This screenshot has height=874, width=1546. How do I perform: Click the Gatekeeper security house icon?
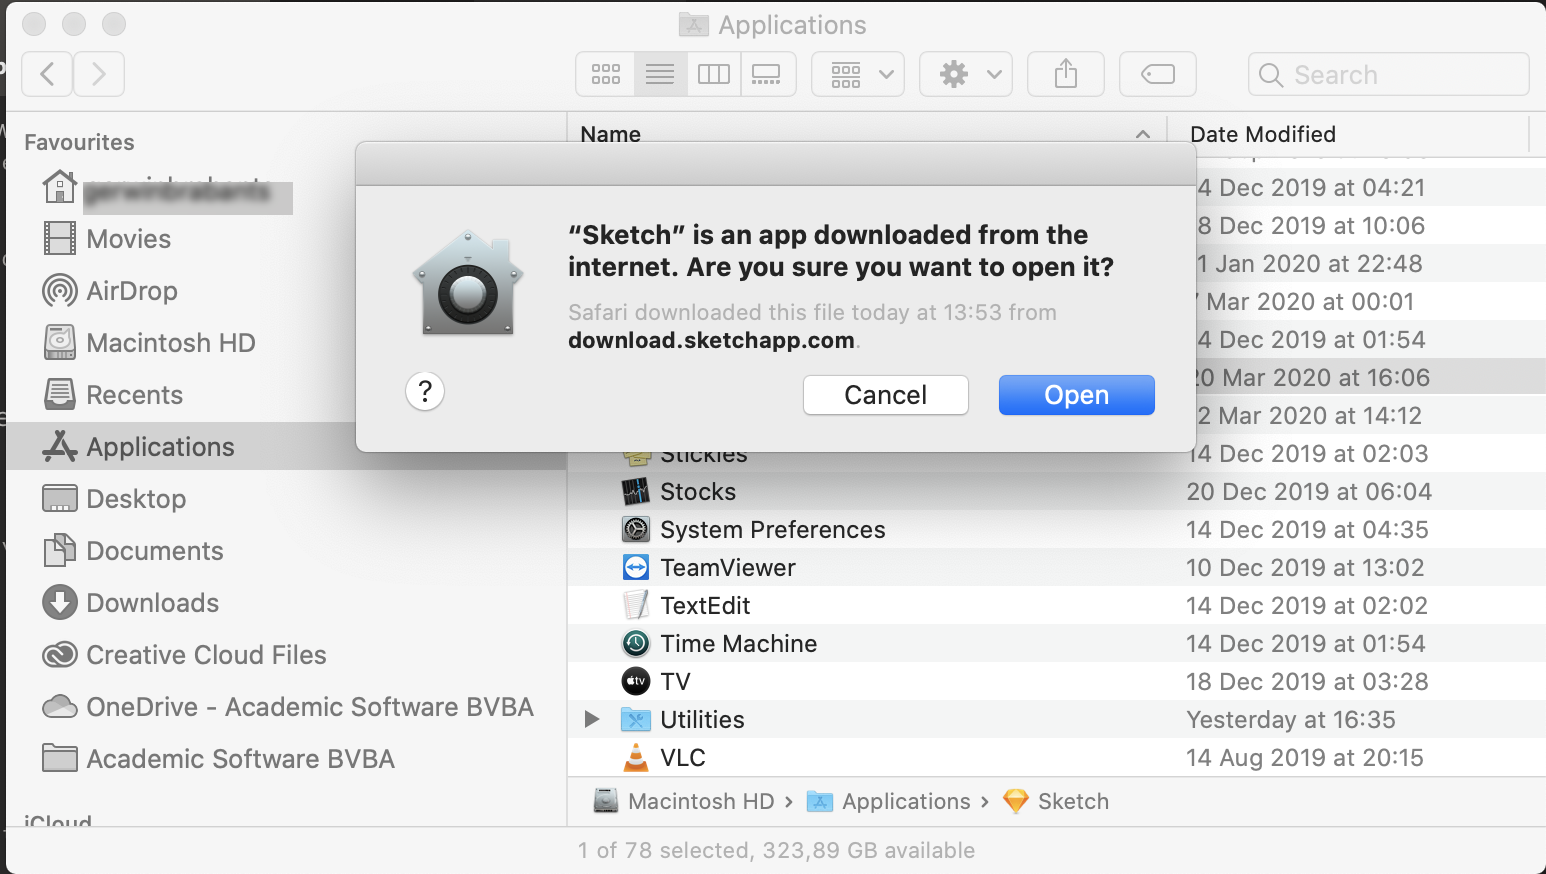467,283
